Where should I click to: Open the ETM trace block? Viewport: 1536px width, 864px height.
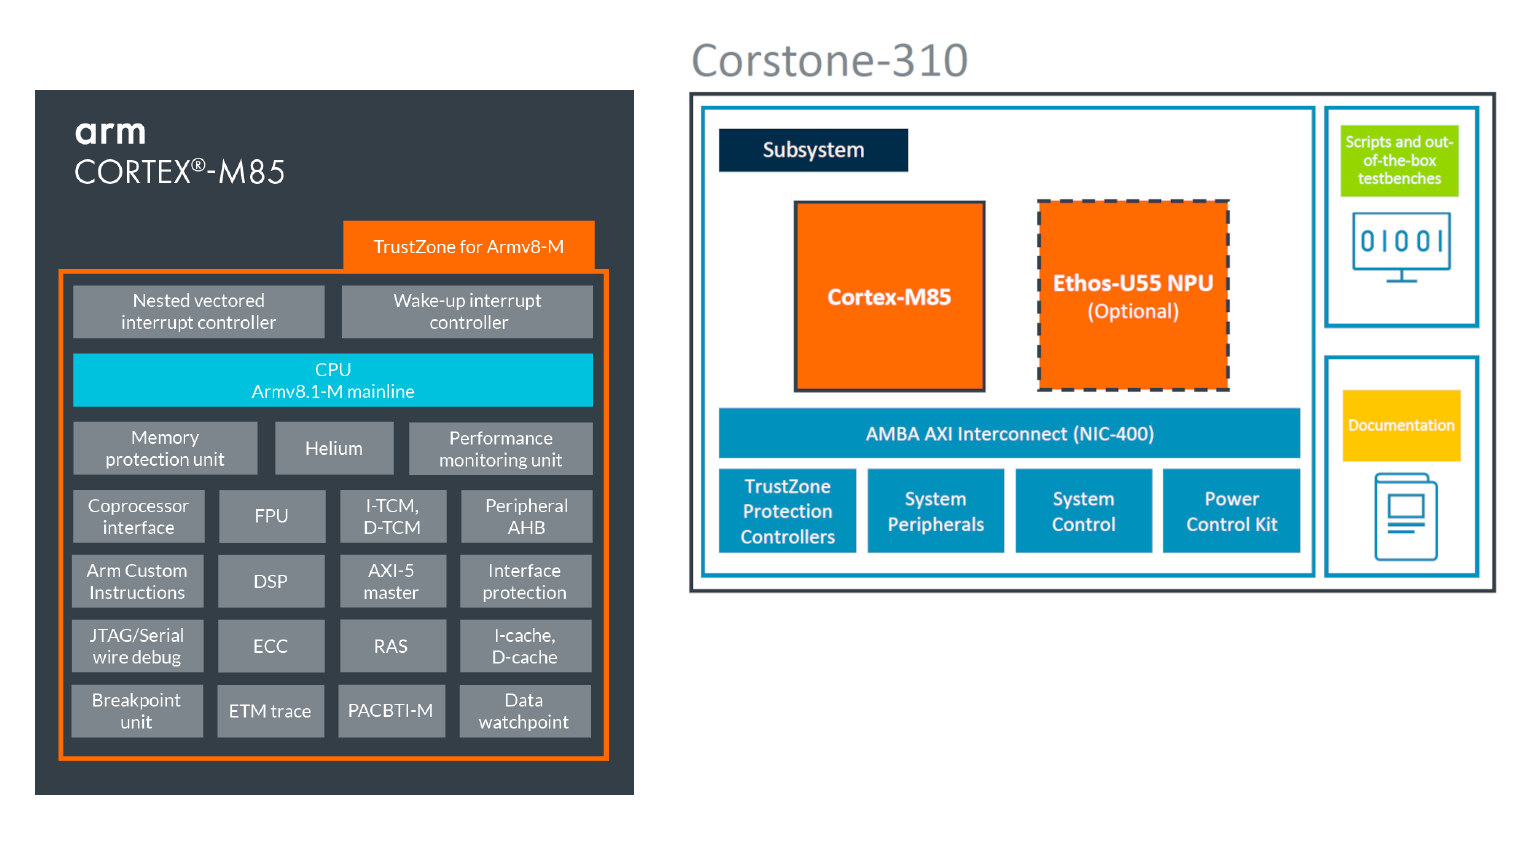point(271,711)
